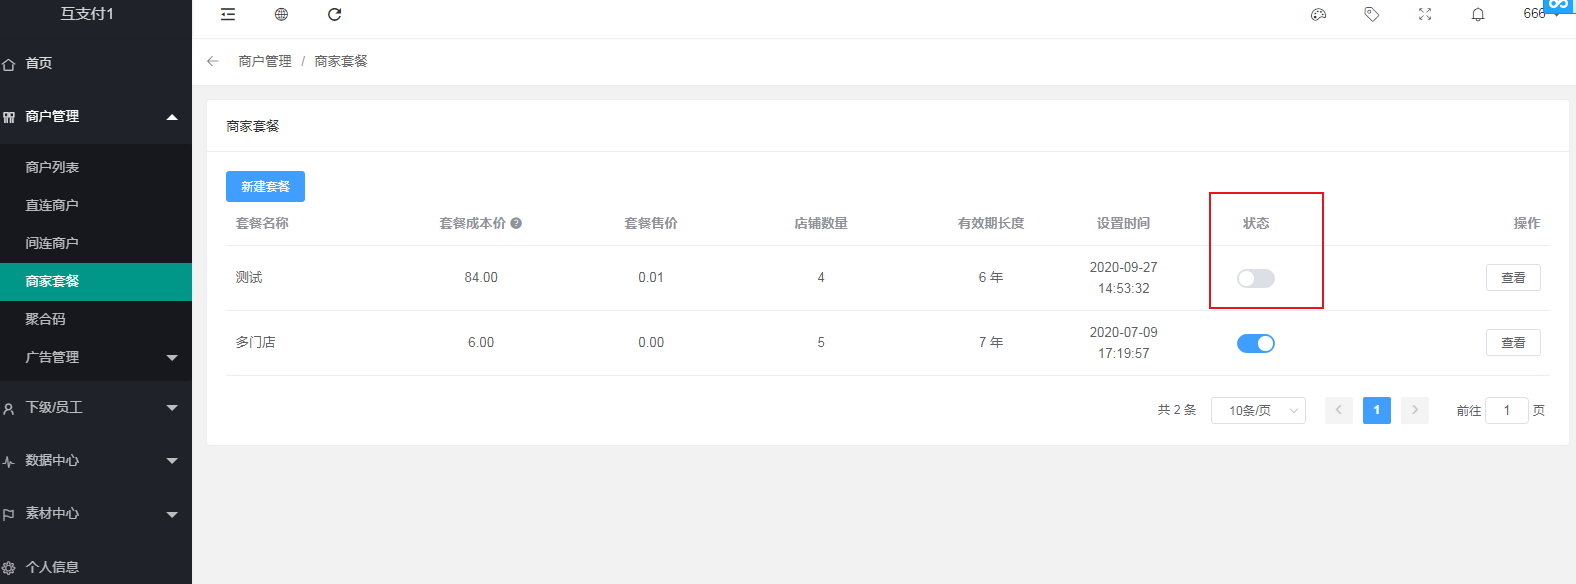1576x584 pixels.
Task: Click the 有效期长度 column header
Action: click(991, 223)
